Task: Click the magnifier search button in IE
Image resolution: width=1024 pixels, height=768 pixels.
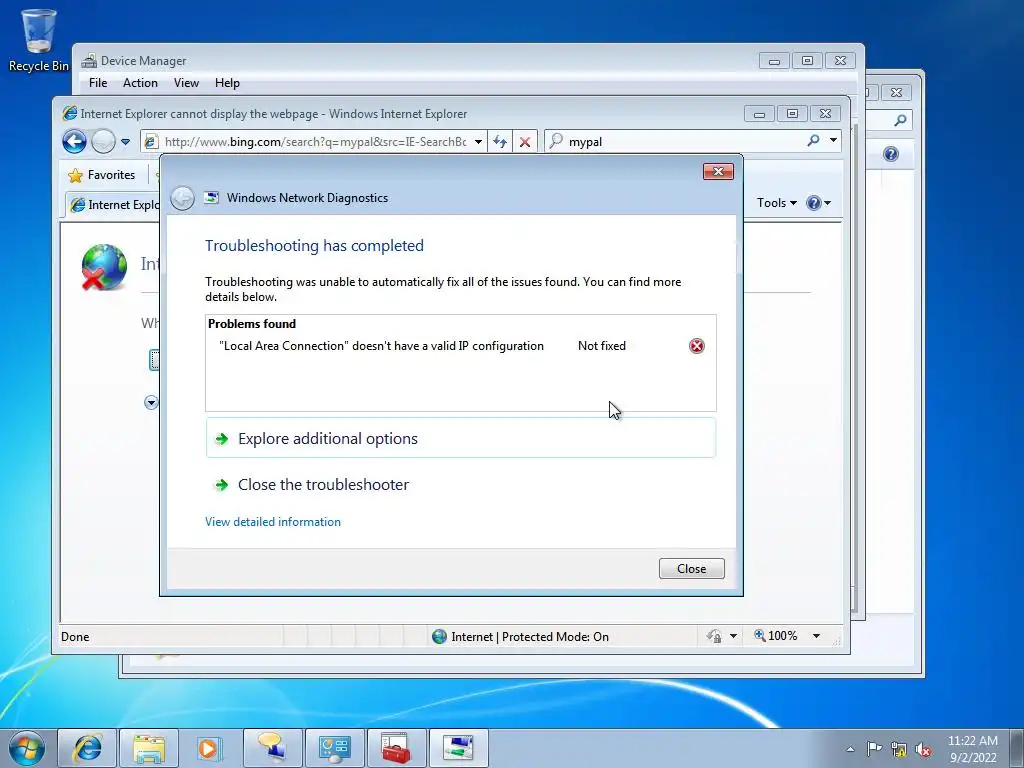Action: coord(813,140)
